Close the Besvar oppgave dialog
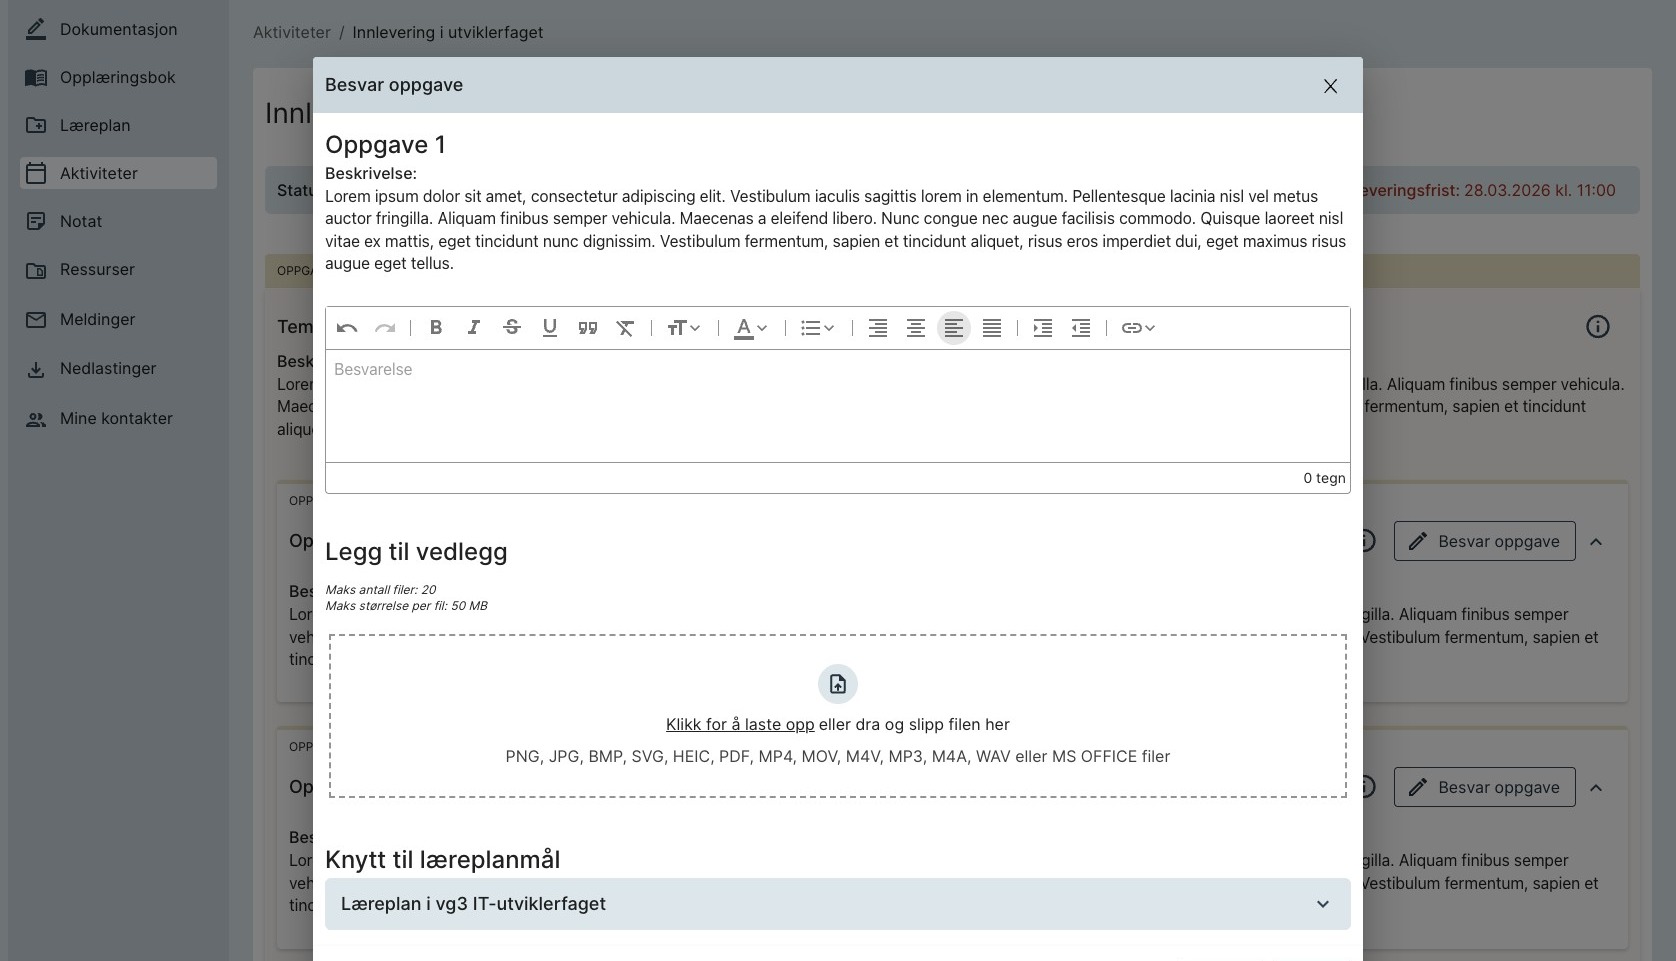1676x961 pixels. tap(1330, 86)
